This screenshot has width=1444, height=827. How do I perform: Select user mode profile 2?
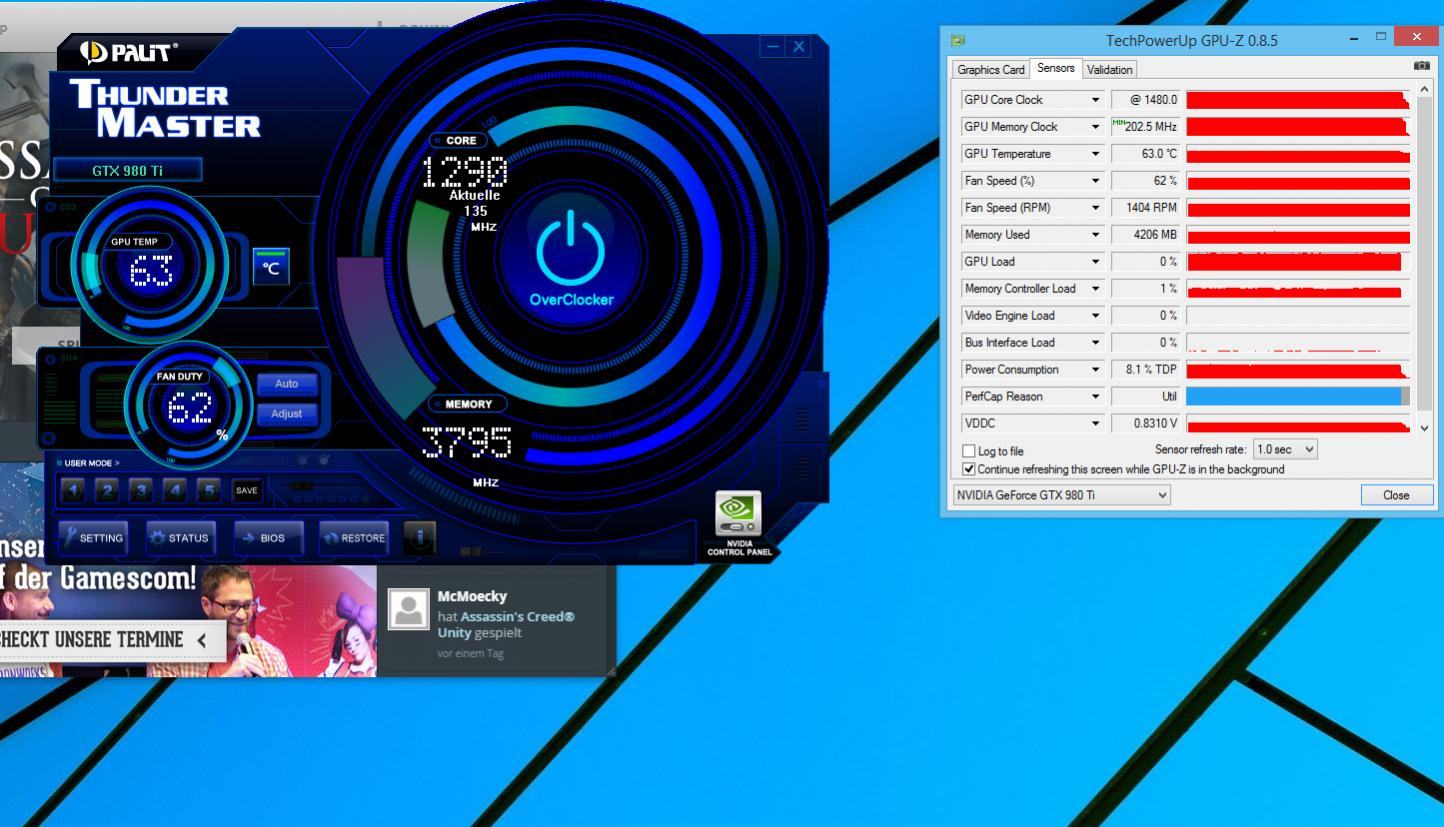106,490
